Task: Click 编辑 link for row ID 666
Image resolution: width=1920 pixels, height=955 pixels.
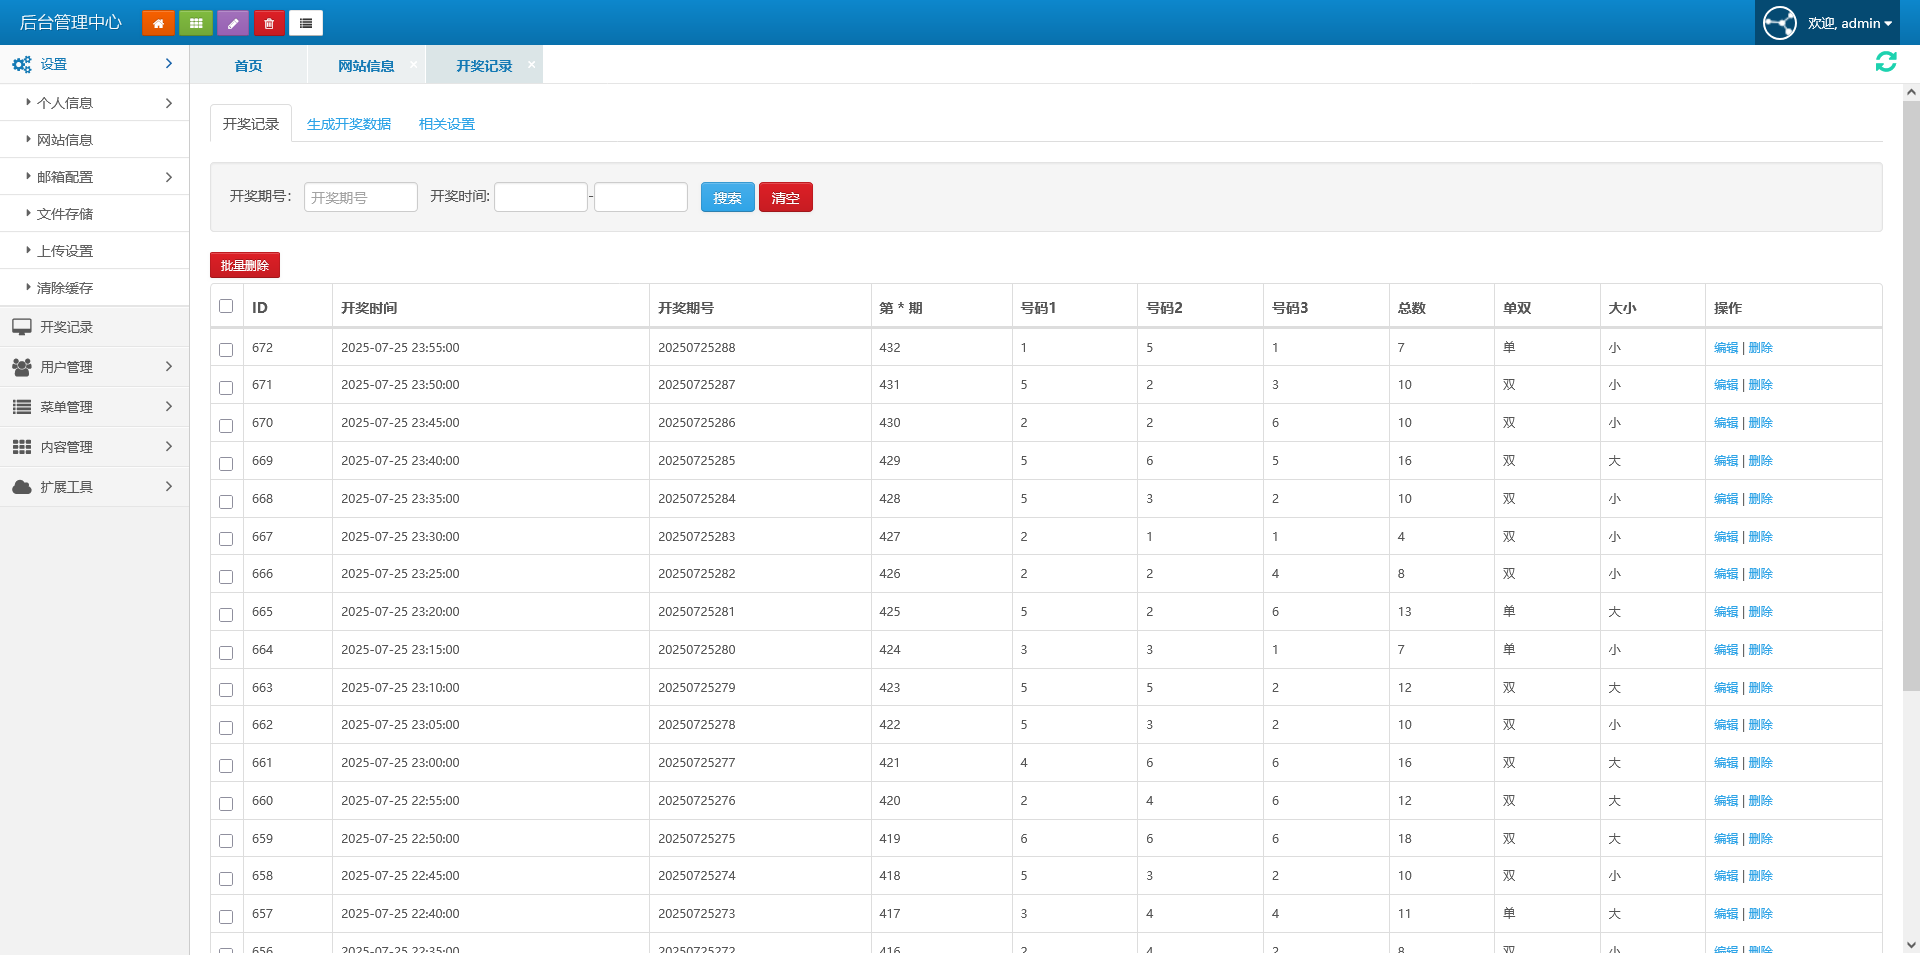Action: (x=1726, y=574)
